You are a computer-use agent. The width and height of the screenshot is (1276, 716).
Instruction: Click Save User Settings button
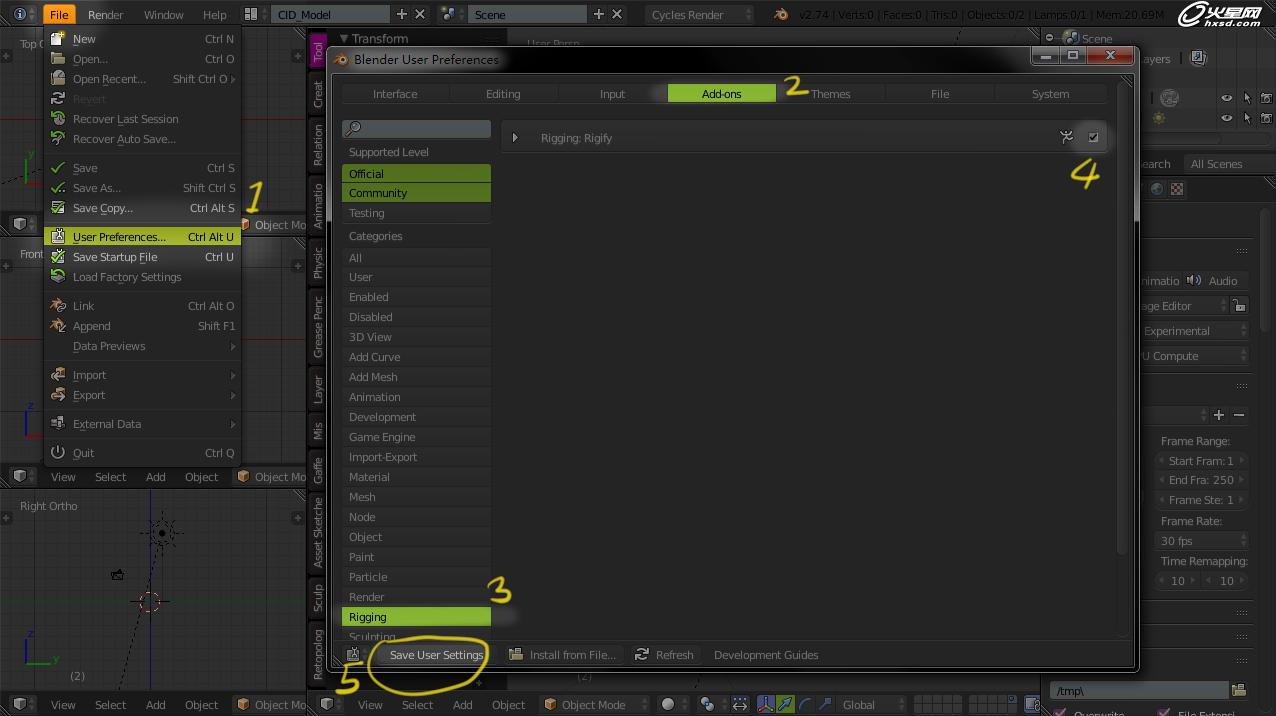coord(436,655)
